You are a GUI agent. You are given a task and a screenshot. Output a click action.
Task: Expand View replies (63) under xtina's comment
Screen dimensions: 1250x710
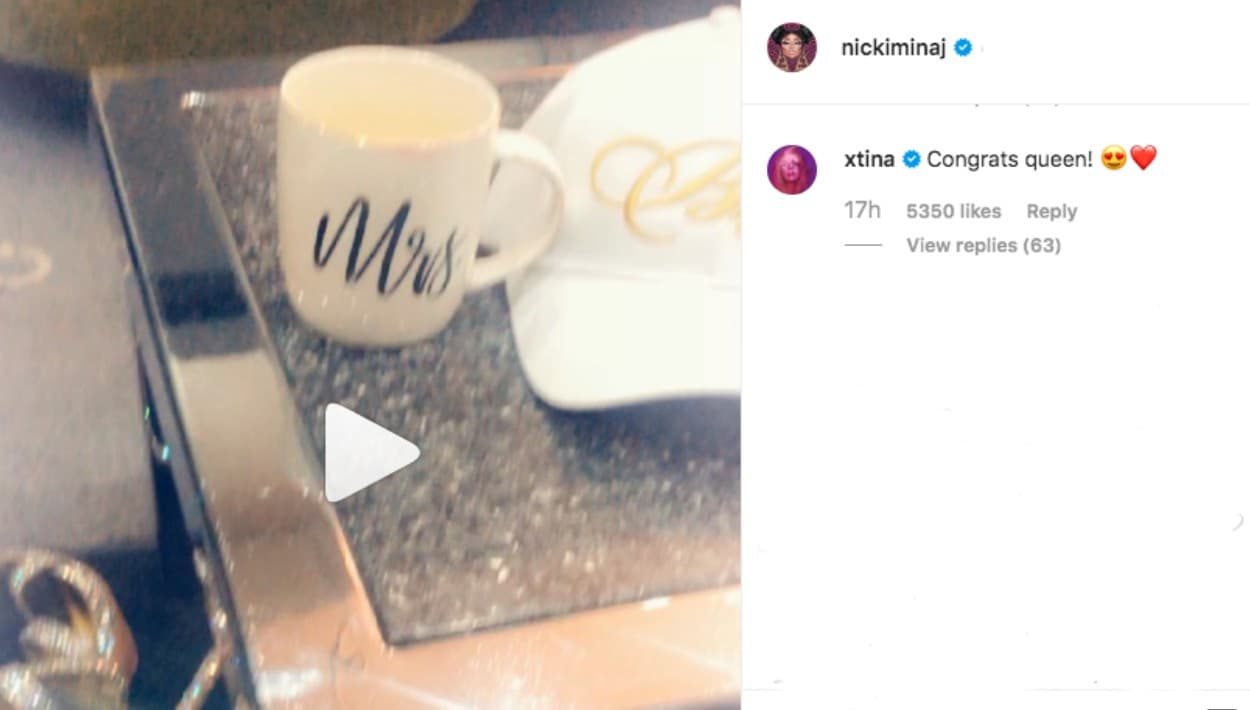984,245
